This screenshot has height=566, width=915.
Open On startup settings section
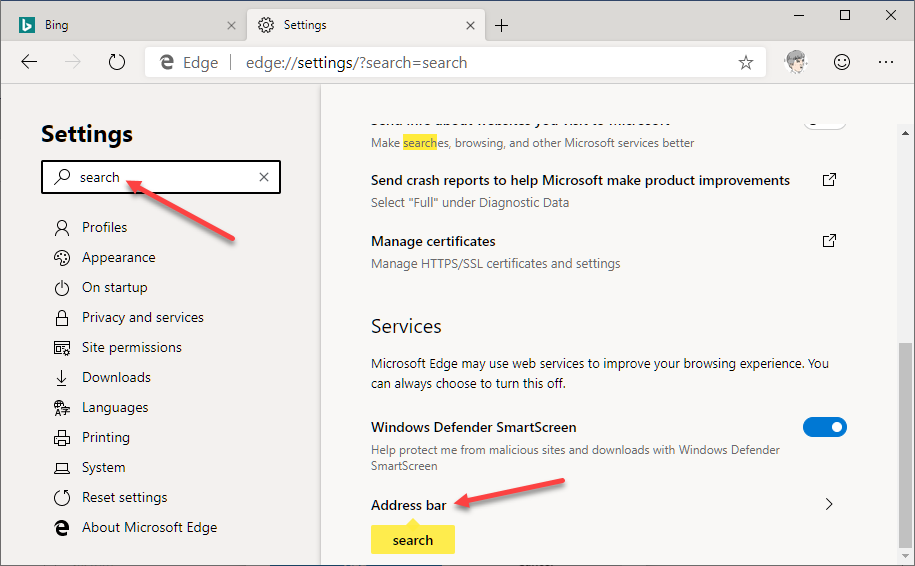[114, 287]
